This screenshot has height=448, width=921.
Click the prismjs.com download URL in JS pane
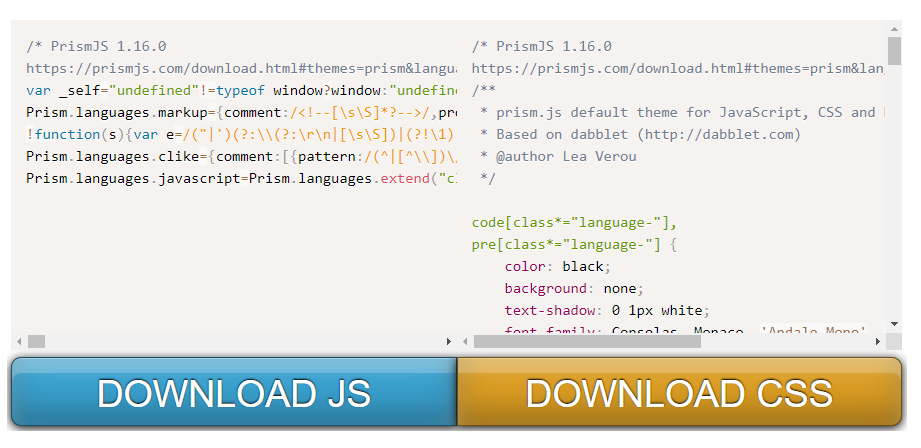[x=241, y=69]
